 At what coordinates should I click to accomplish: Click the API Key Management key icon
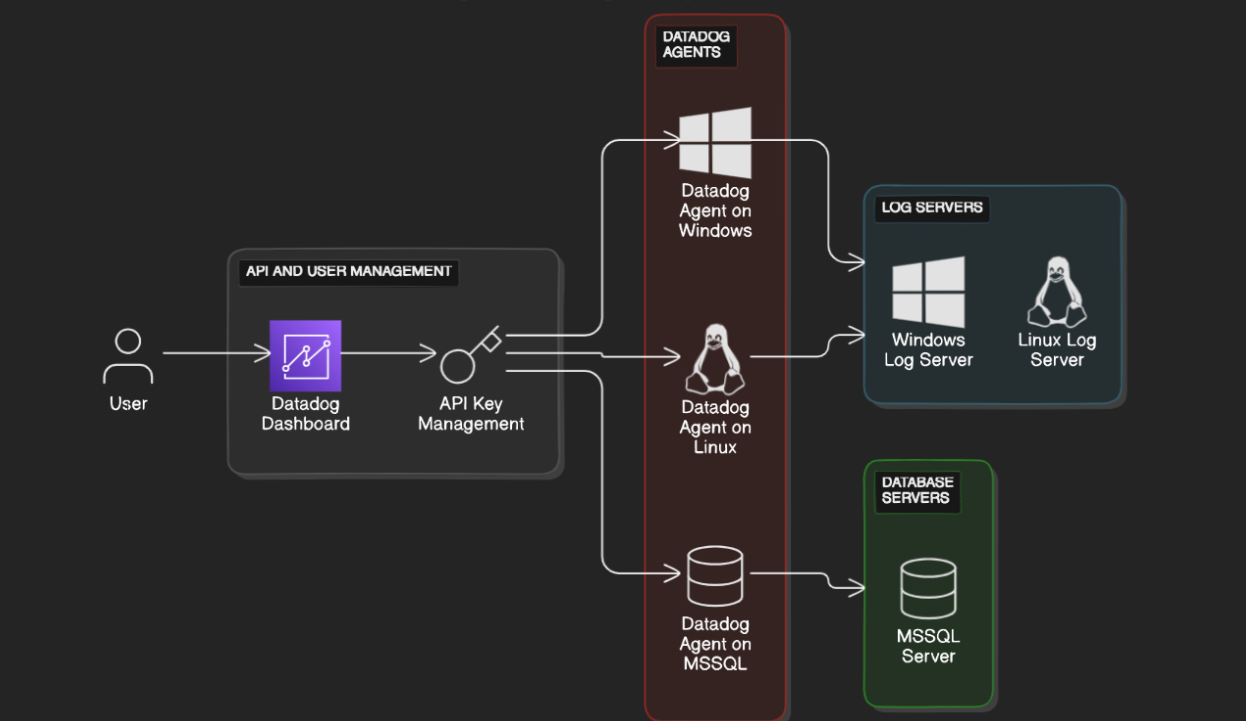coord(470,355)
